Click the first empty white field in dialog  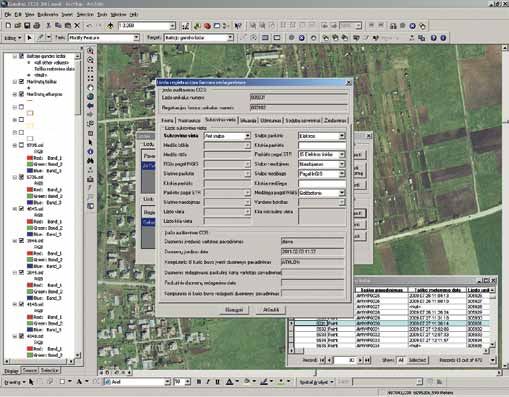click(322, 145)
